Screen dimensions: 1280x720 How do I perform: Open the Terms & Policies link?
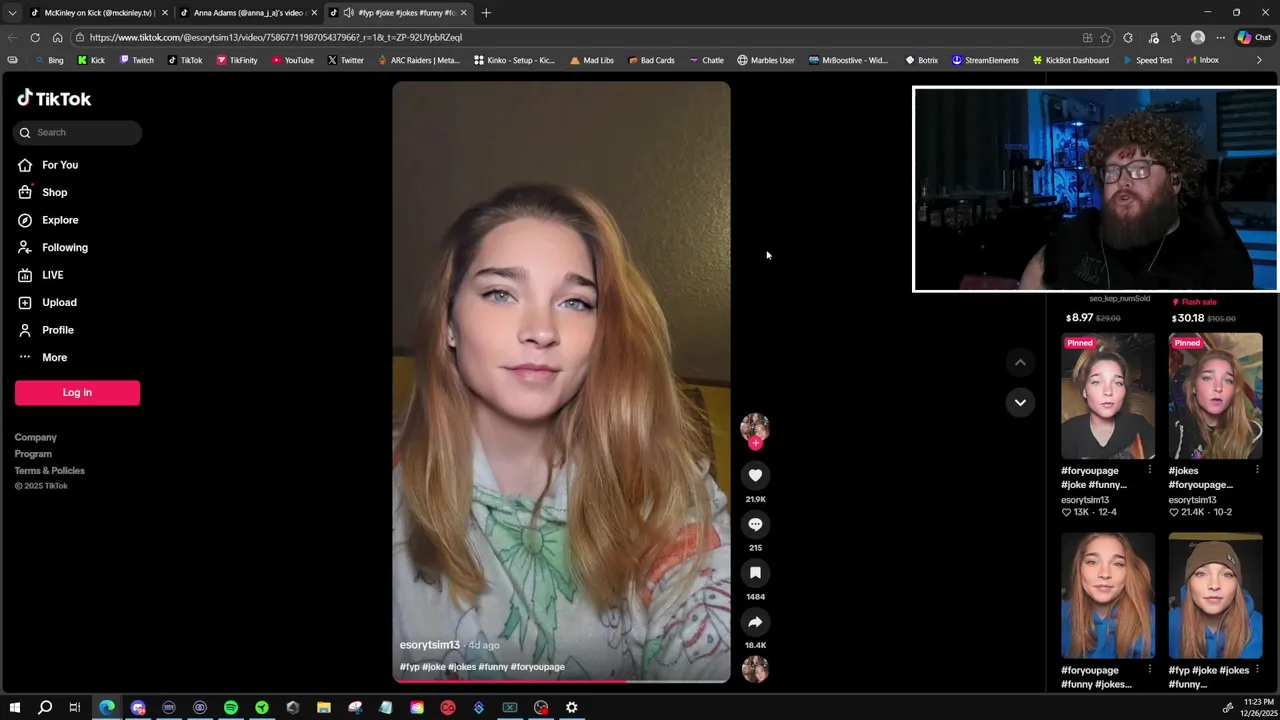49,470
